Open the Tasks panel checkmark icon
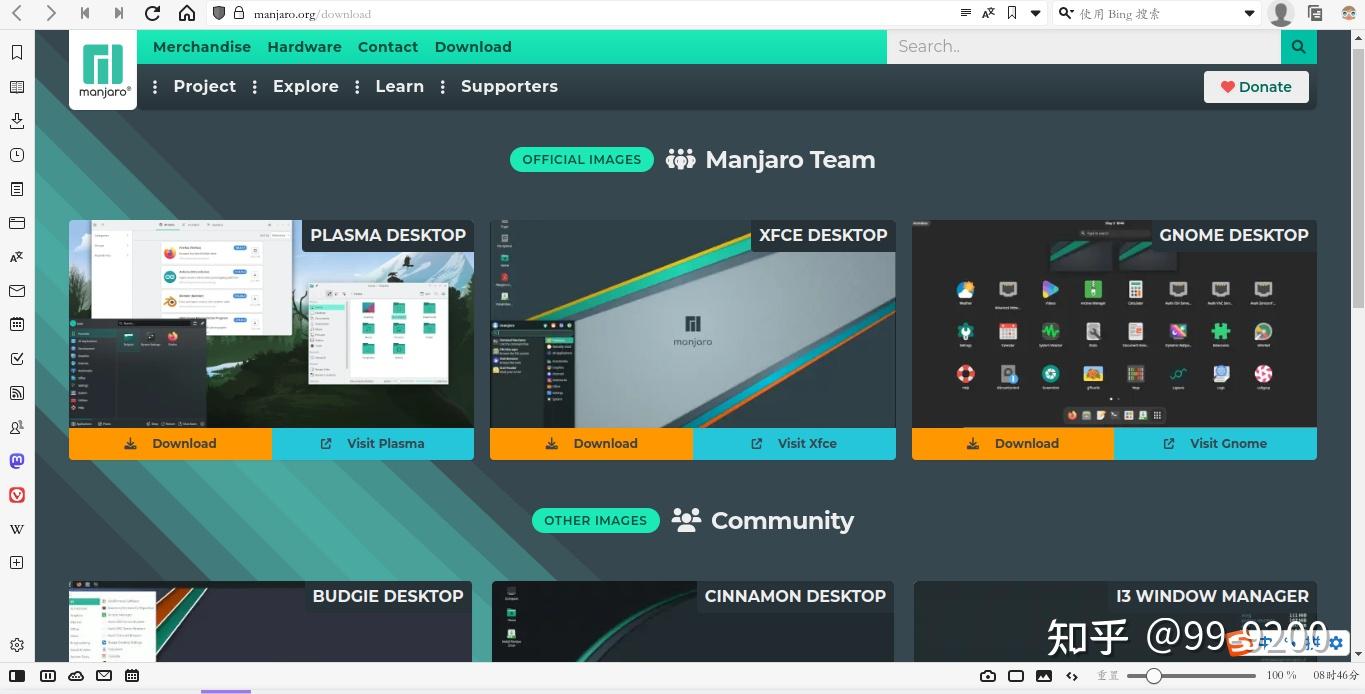 [17, 359]
